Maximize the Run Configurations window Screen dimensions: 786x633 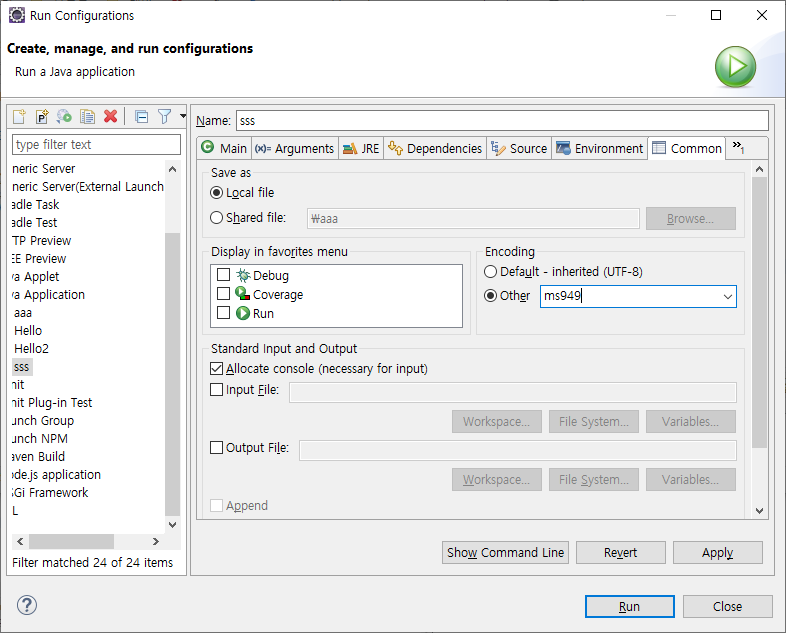tap(716, 15)
